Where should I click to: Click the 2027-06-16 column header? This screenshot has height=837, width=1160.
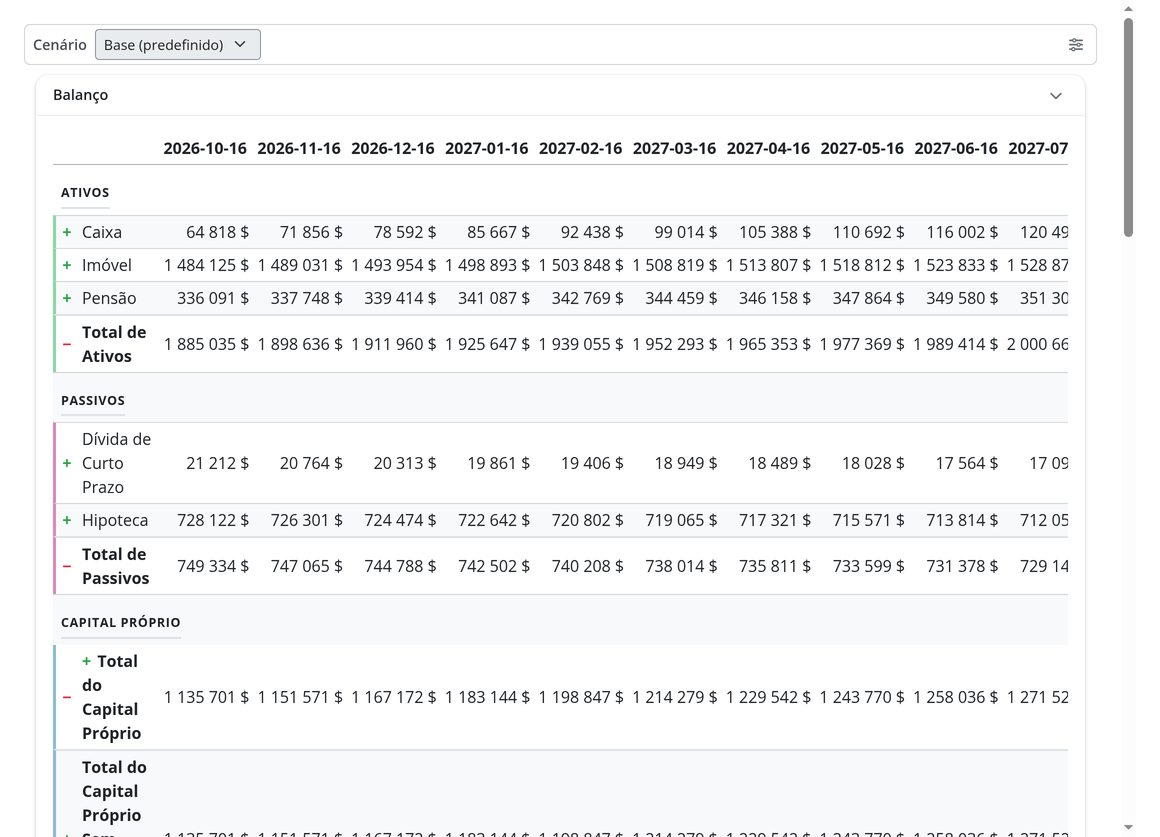point(957,148)
